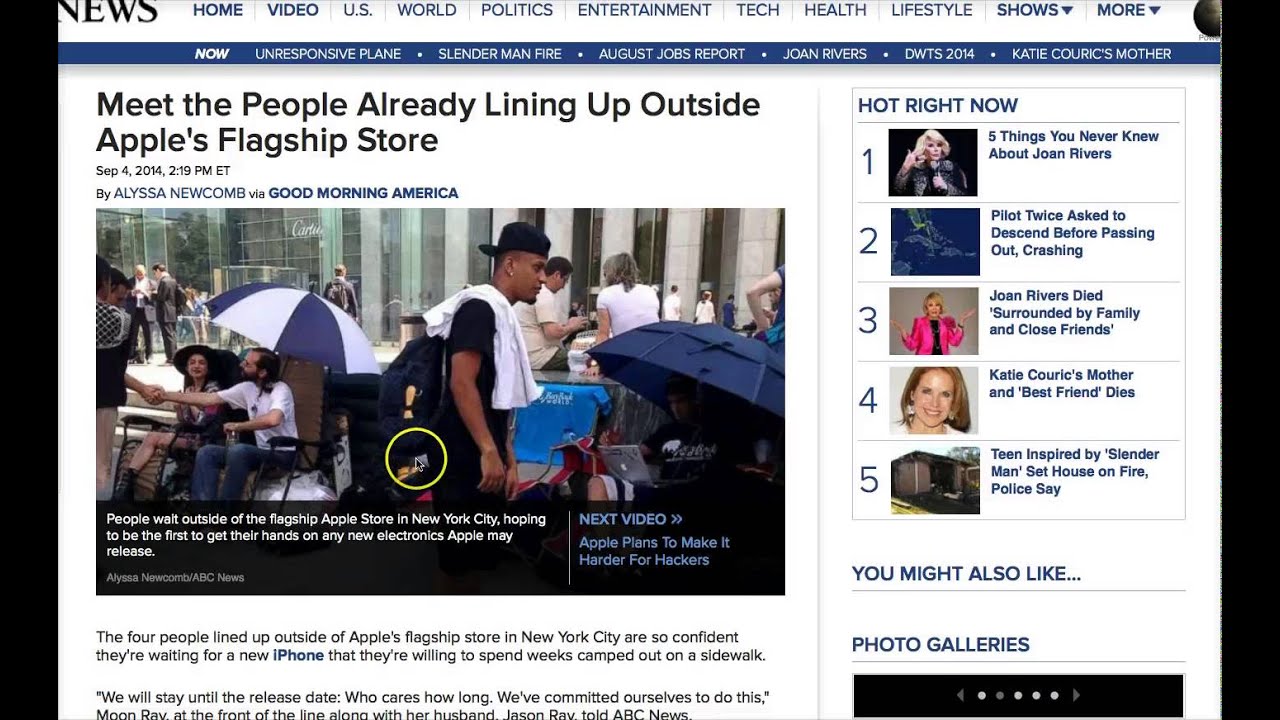Select third photo gallery pagination dot
1280x720 pixels.
point(1018,695)
